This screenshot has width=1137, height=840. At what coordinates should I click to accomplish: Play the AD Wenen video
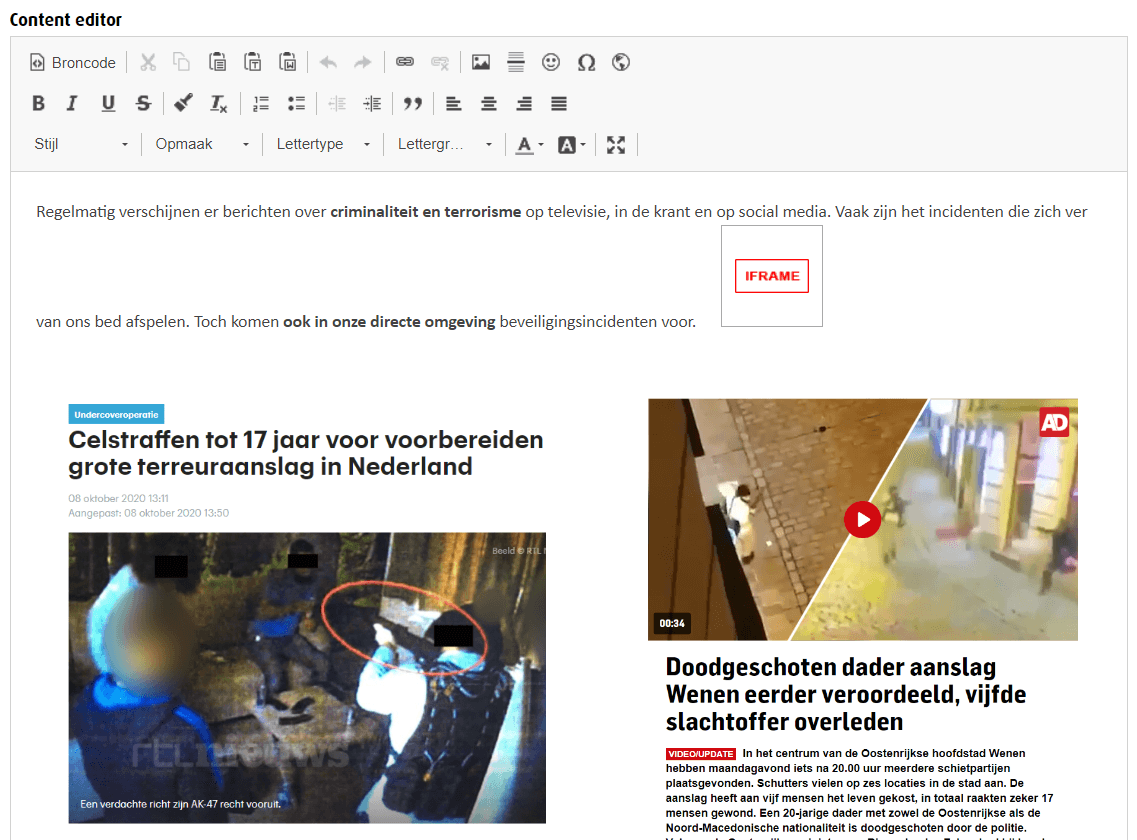point(862,519)
